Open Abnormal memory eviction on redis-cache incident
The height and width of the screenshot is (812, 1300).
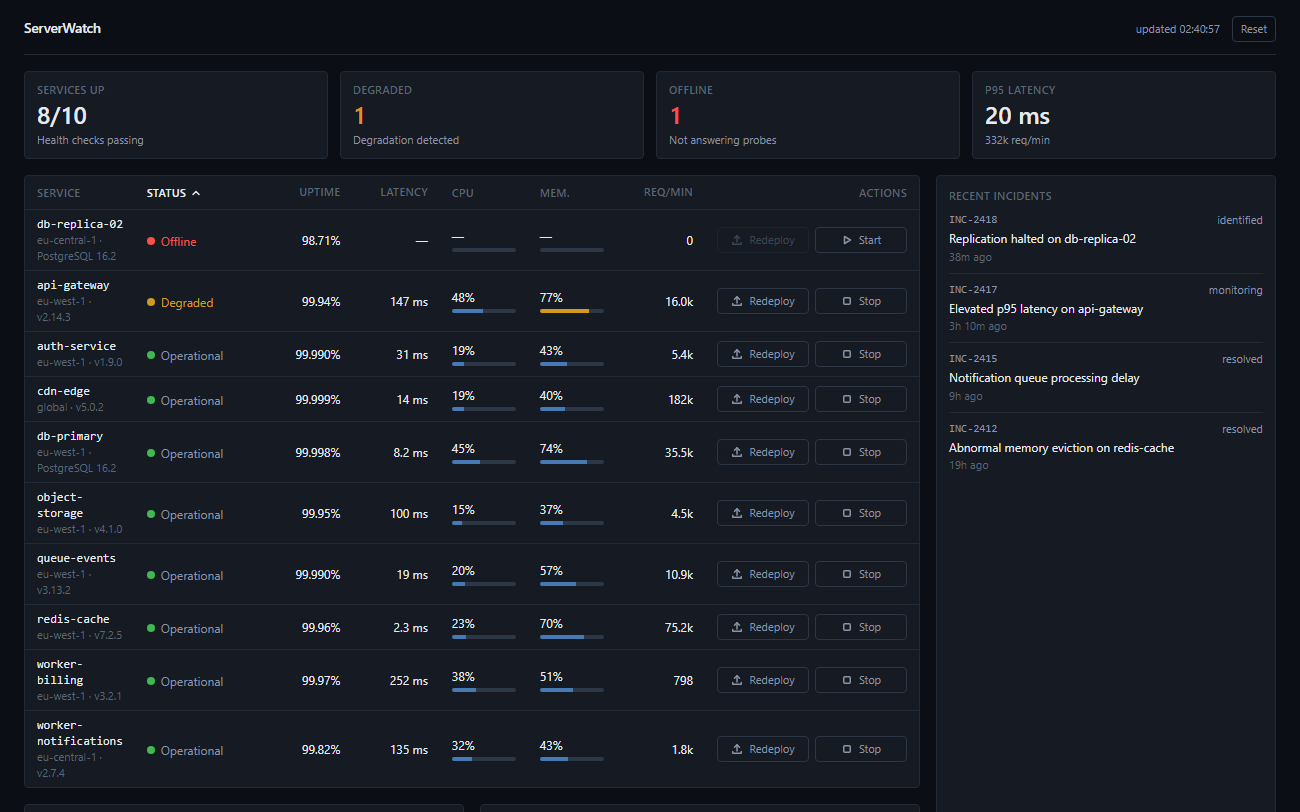[x=1106, y=447]
